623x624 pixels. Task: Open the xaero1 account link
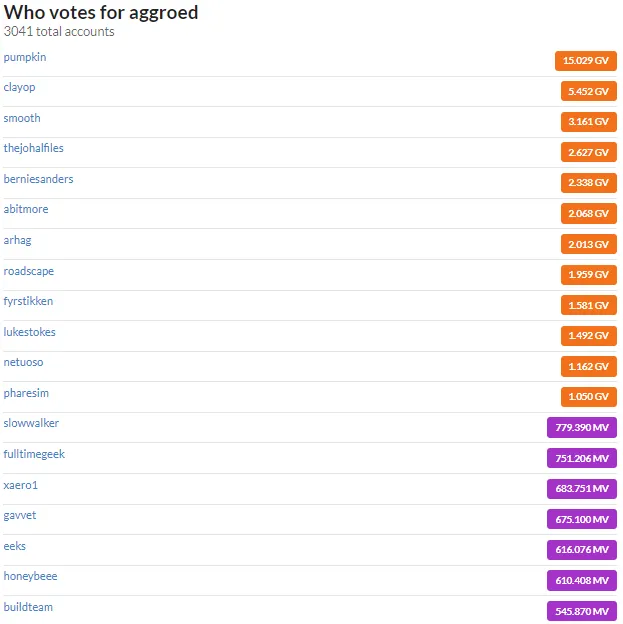20,486
